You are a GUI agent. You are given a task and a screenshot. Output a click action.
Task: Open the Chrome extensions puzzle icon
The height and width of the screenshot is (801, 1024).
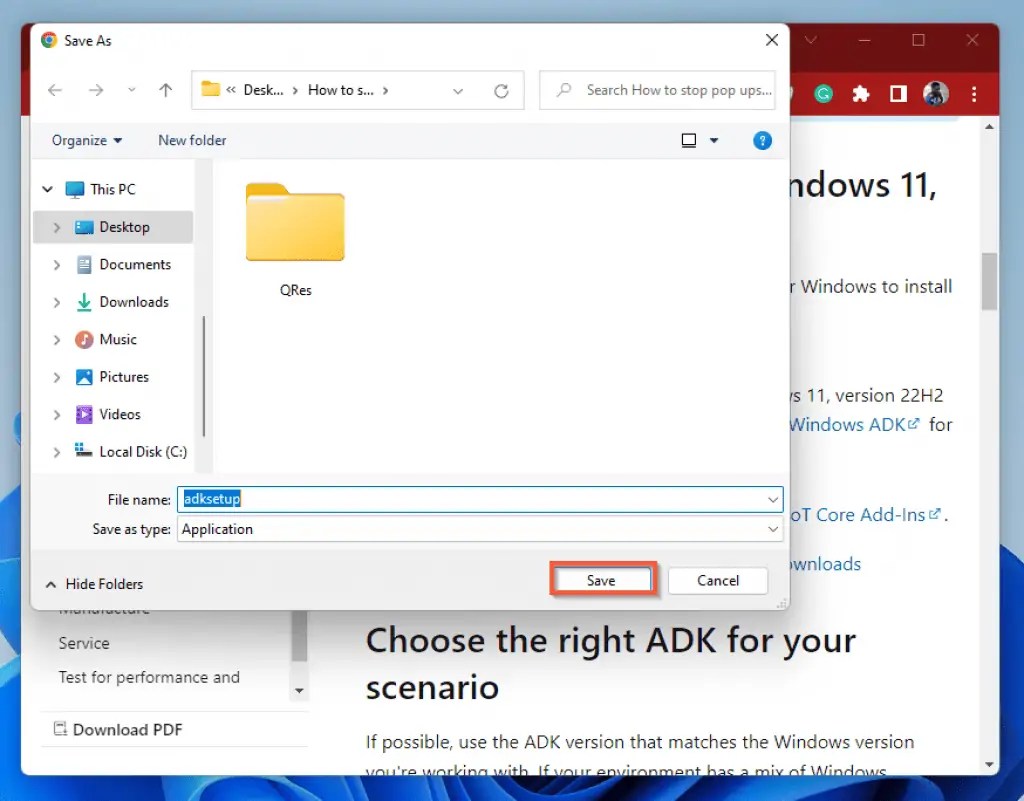[x=860, y=93]
